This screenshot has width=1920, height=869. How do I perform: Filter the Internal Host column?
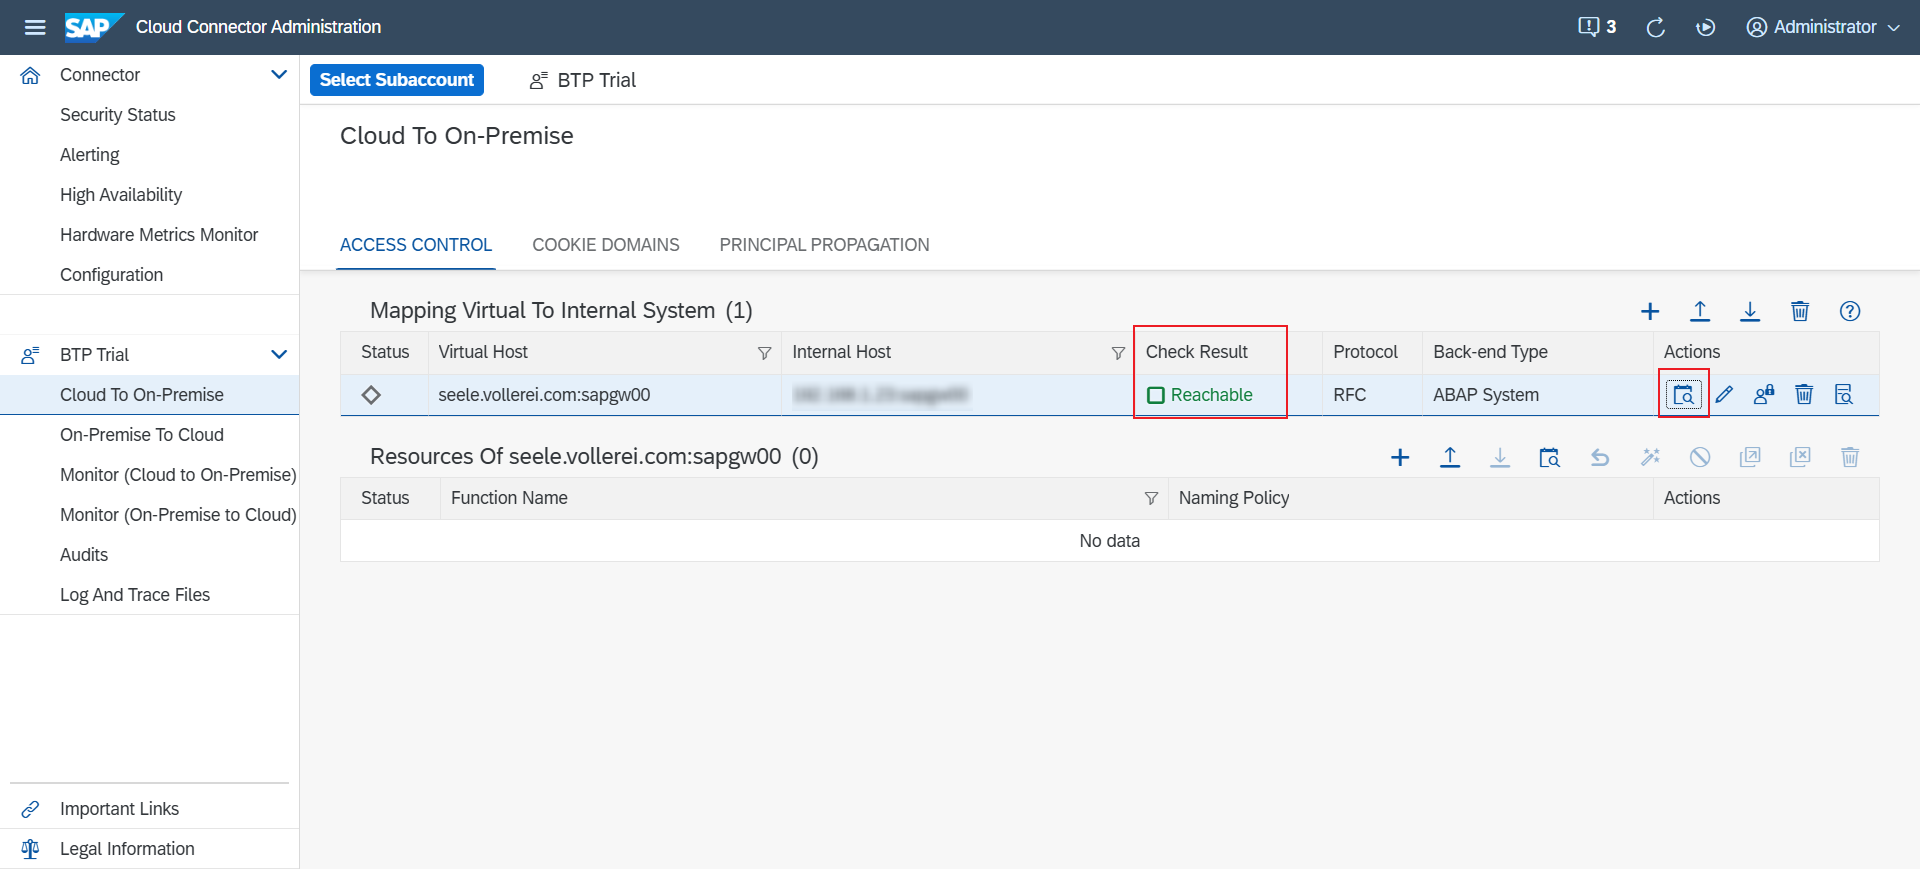1118,353
